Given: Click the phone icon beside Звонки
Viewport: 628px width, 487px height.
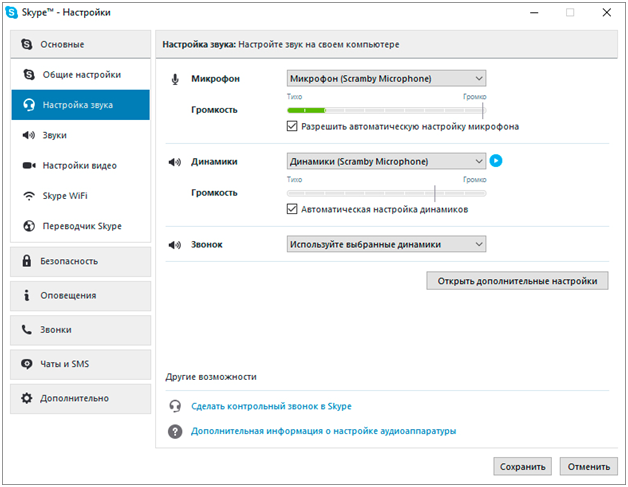Looking at the screenshot, I should point(26,330).
